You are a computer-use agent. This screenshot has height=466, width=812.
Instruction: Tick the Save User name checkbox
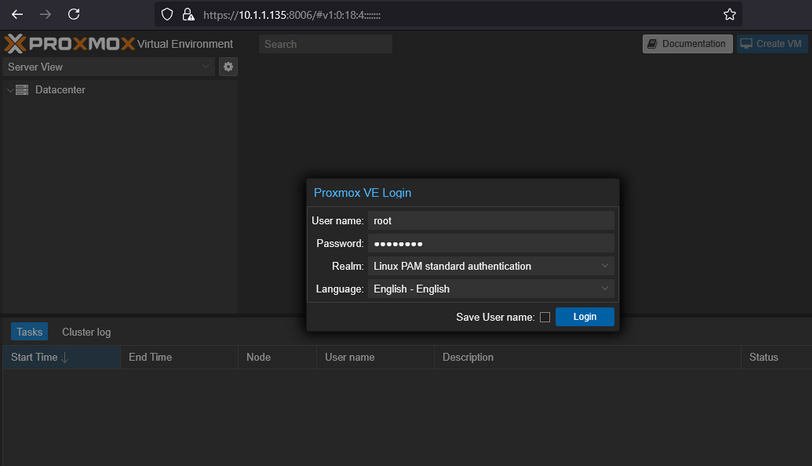[x=545, y=317]
